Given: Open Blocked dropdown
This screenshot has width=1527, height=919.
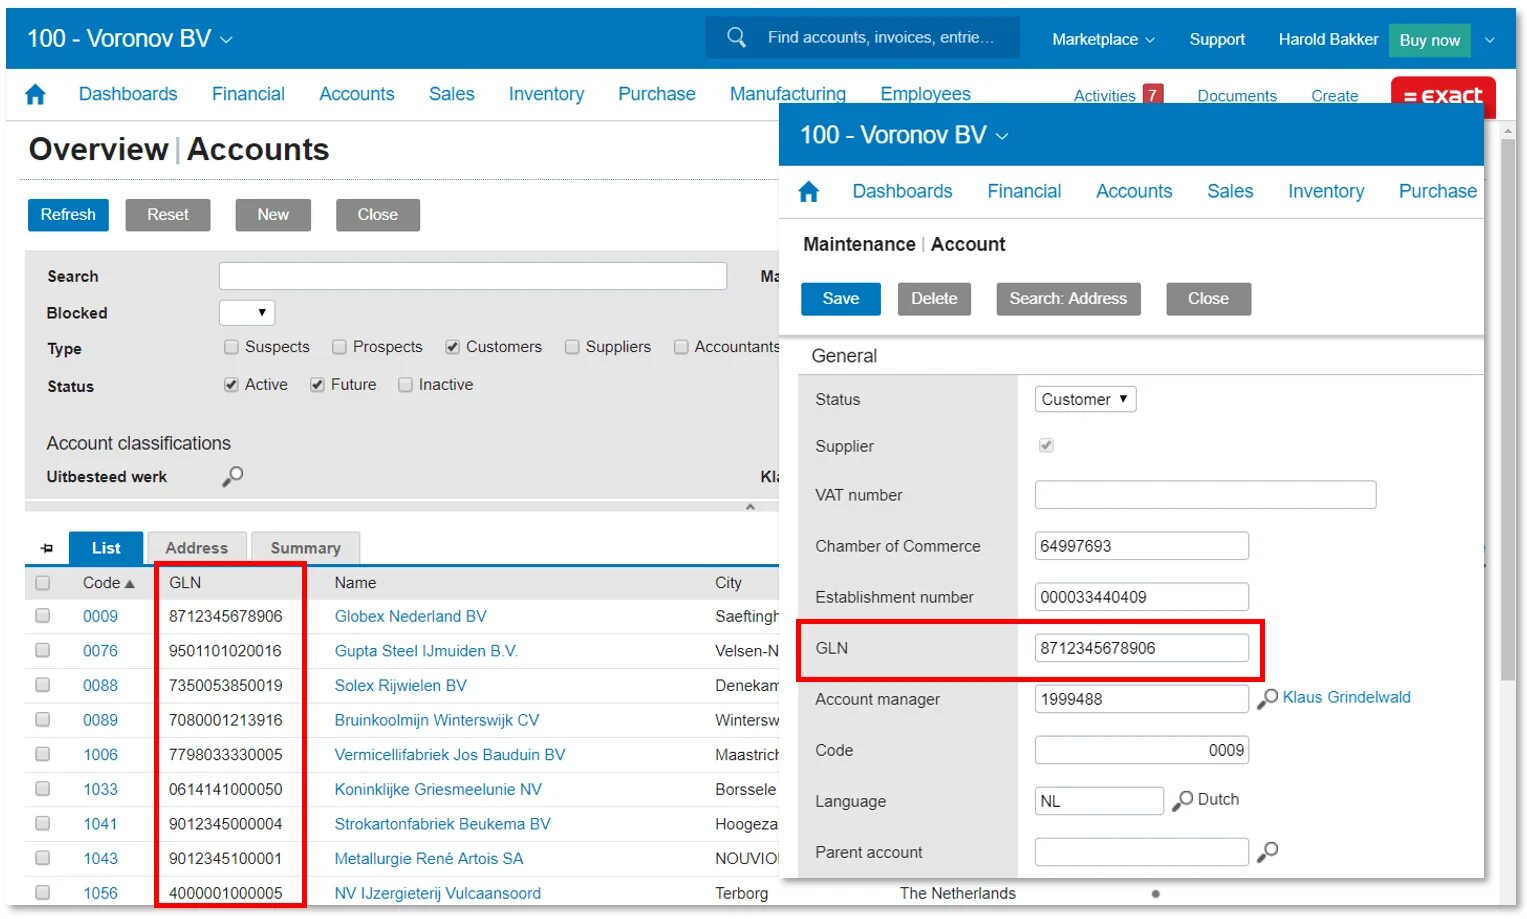Looking at the screenshot, I should tap(247, 312).
